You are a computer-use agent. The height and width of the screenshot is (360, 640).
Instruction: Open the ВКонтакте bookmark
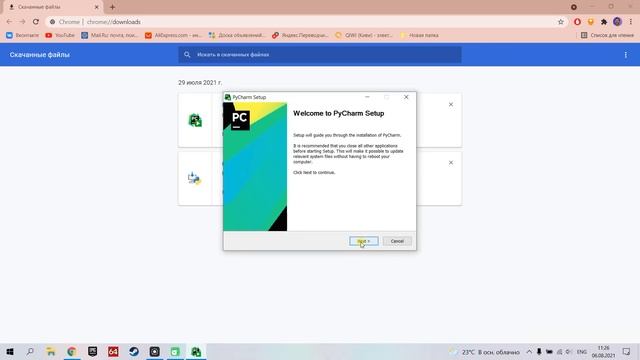pyautogui.click(x=22, y=35)
